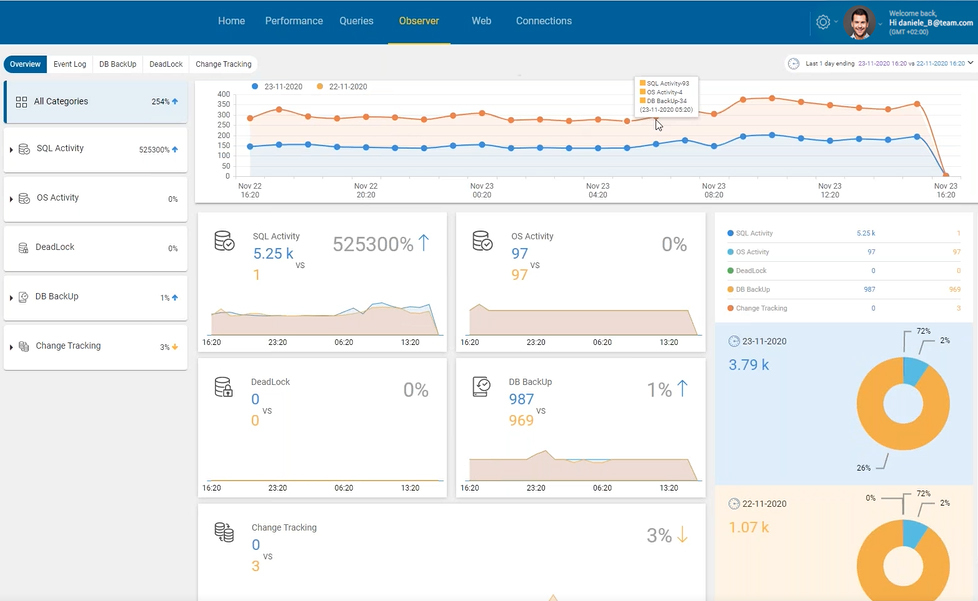Select DeadLock in the sidebar list
This screenshot has width=978, height=601.
[55, 247]
